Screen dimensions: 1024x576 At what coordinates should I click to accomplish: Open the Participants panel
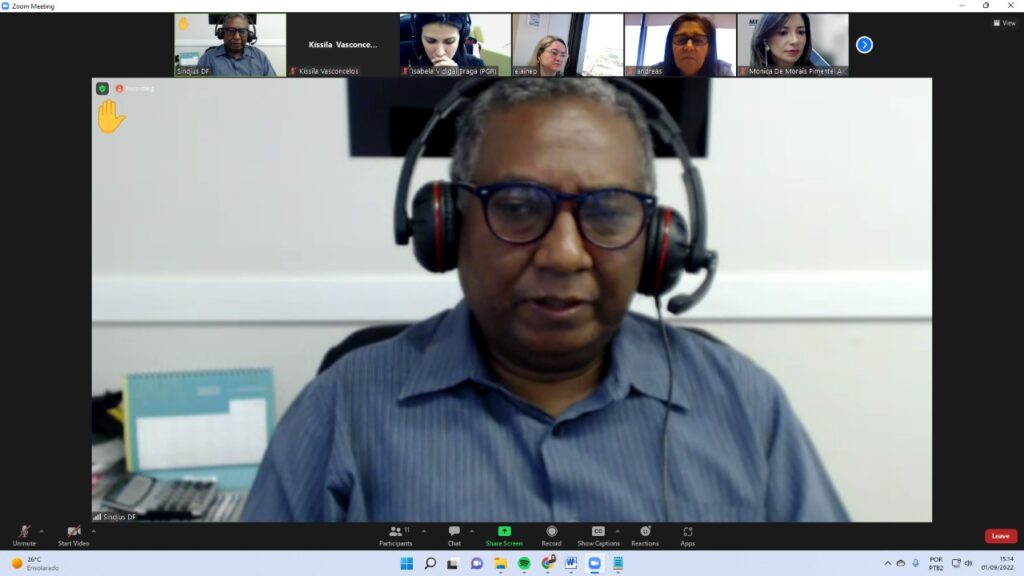pos(395,534)
